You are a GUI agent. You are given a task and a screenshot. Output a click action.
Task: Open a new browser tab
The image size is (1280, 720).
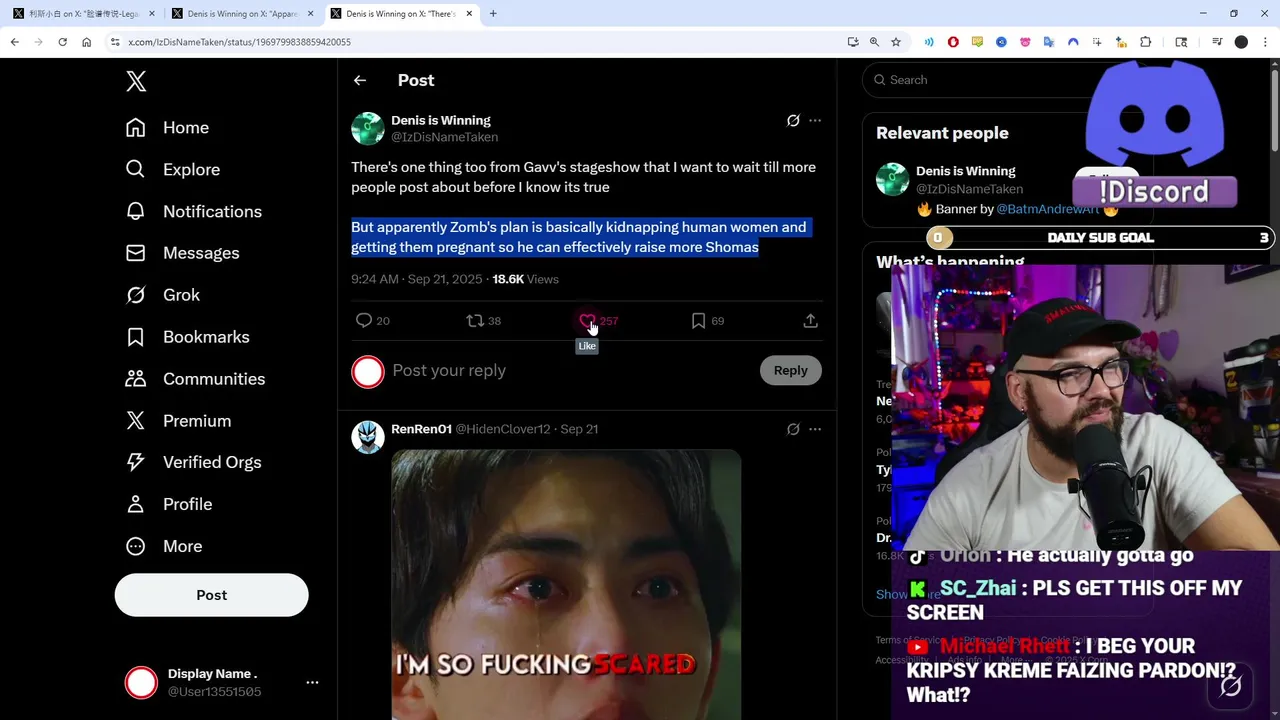493,14
